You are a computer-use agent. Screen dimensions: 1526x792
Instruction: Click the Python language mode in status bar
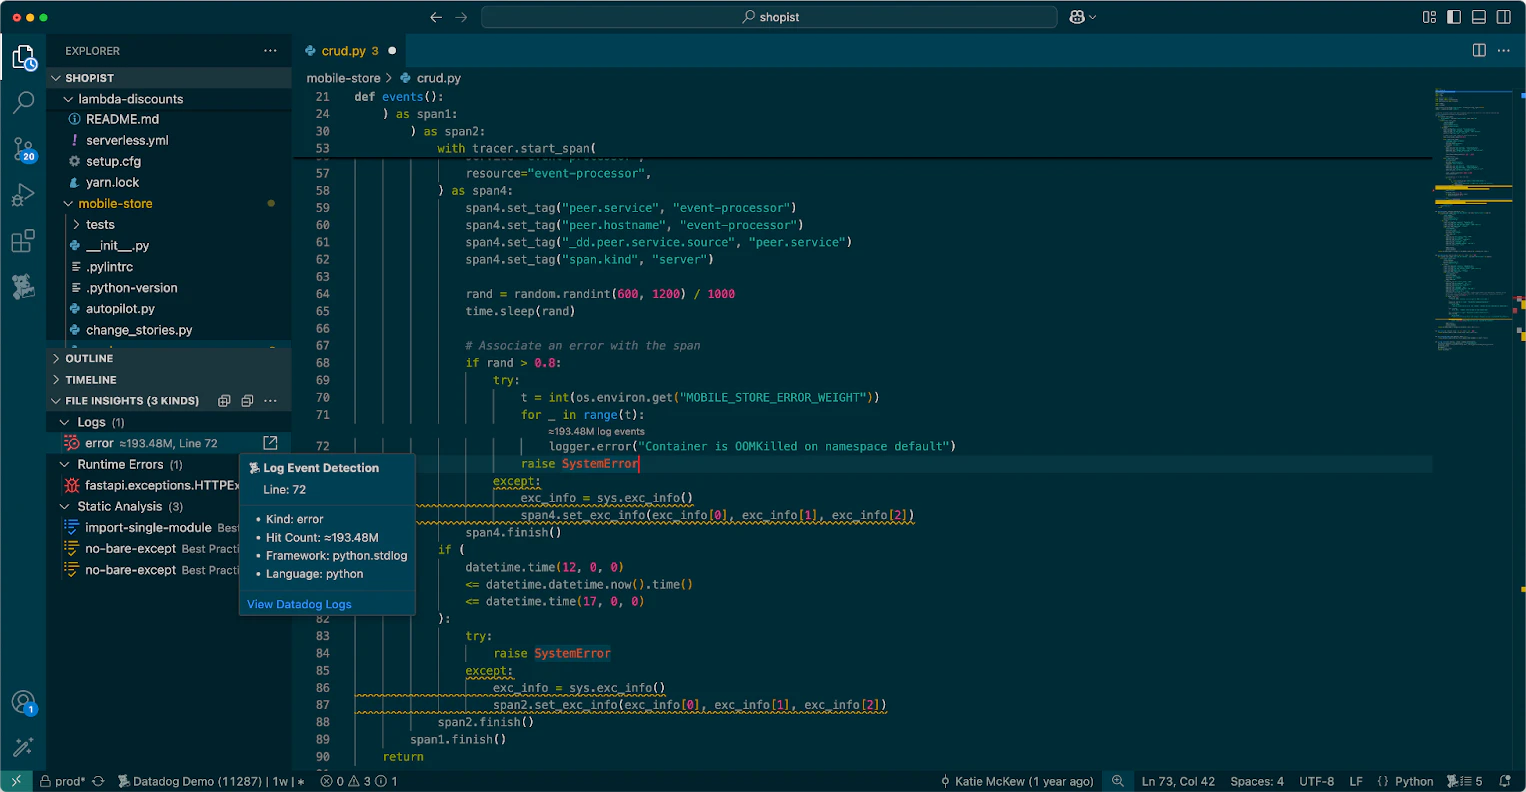click(x=1413, y=781)
